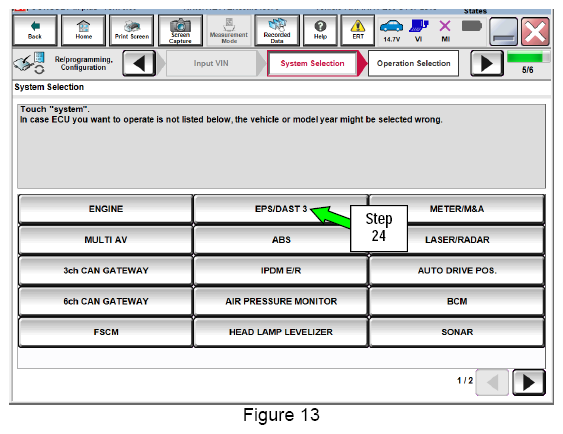Select the System Selection step tab
Image resolution: width=563 pixels, height=434 pixels.
(312, 63)
